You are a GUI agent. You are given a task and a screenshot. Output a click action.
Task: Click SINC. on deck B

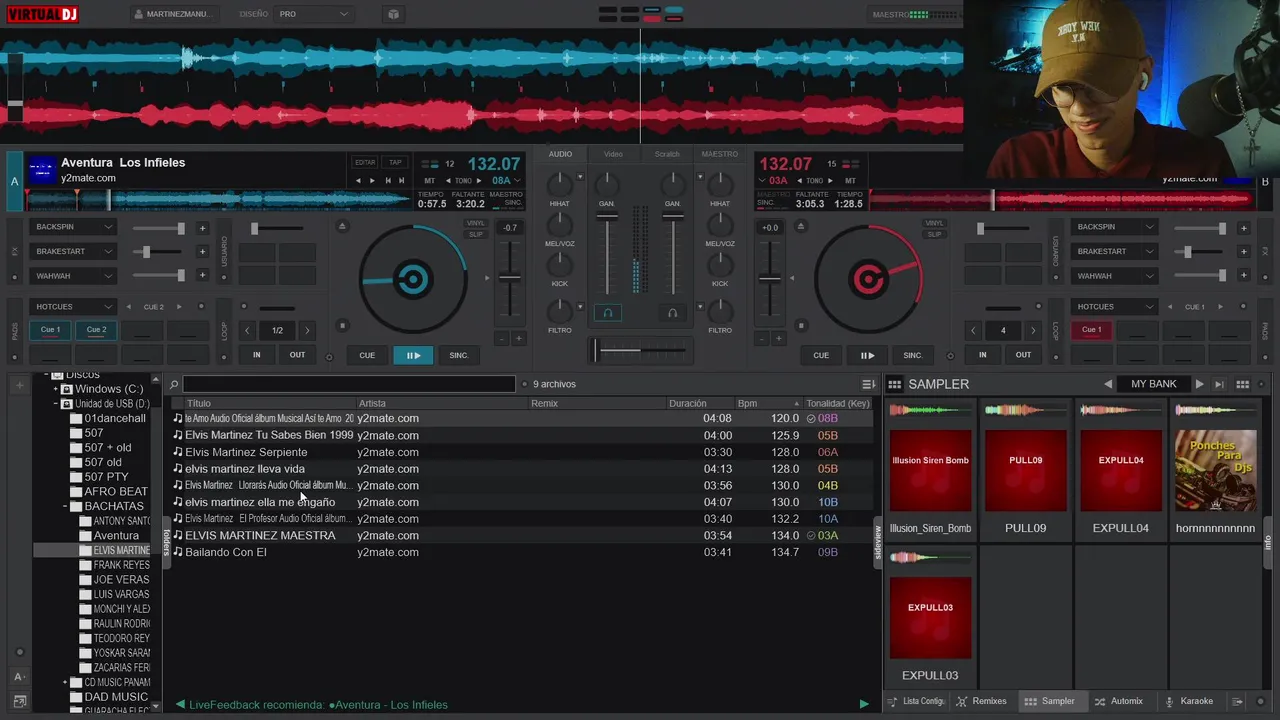coord(913,355)
